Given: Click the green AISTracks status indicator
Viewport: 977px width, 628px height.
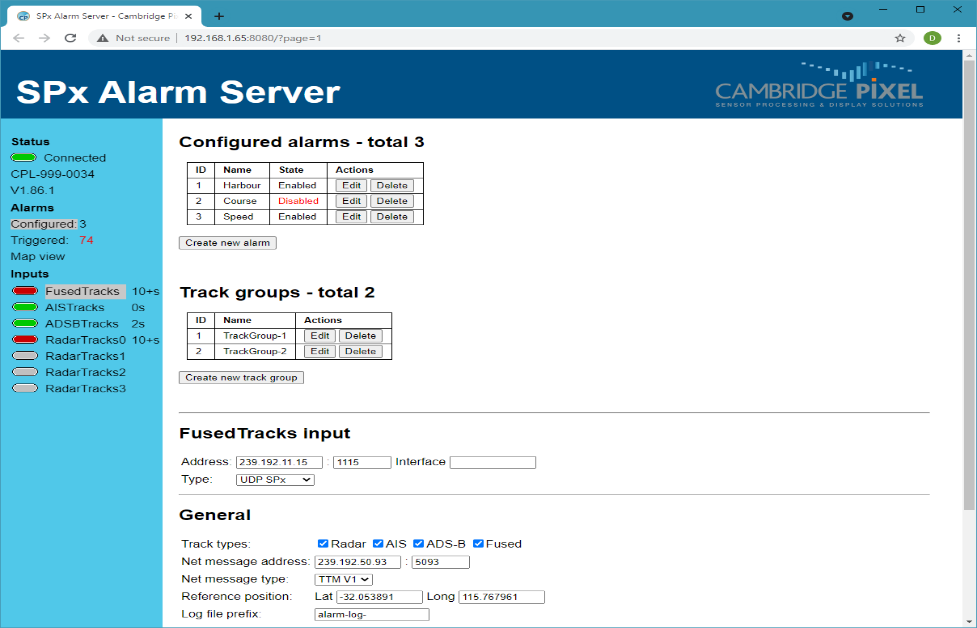Looking at the screenshot, I should click(25, 307).
